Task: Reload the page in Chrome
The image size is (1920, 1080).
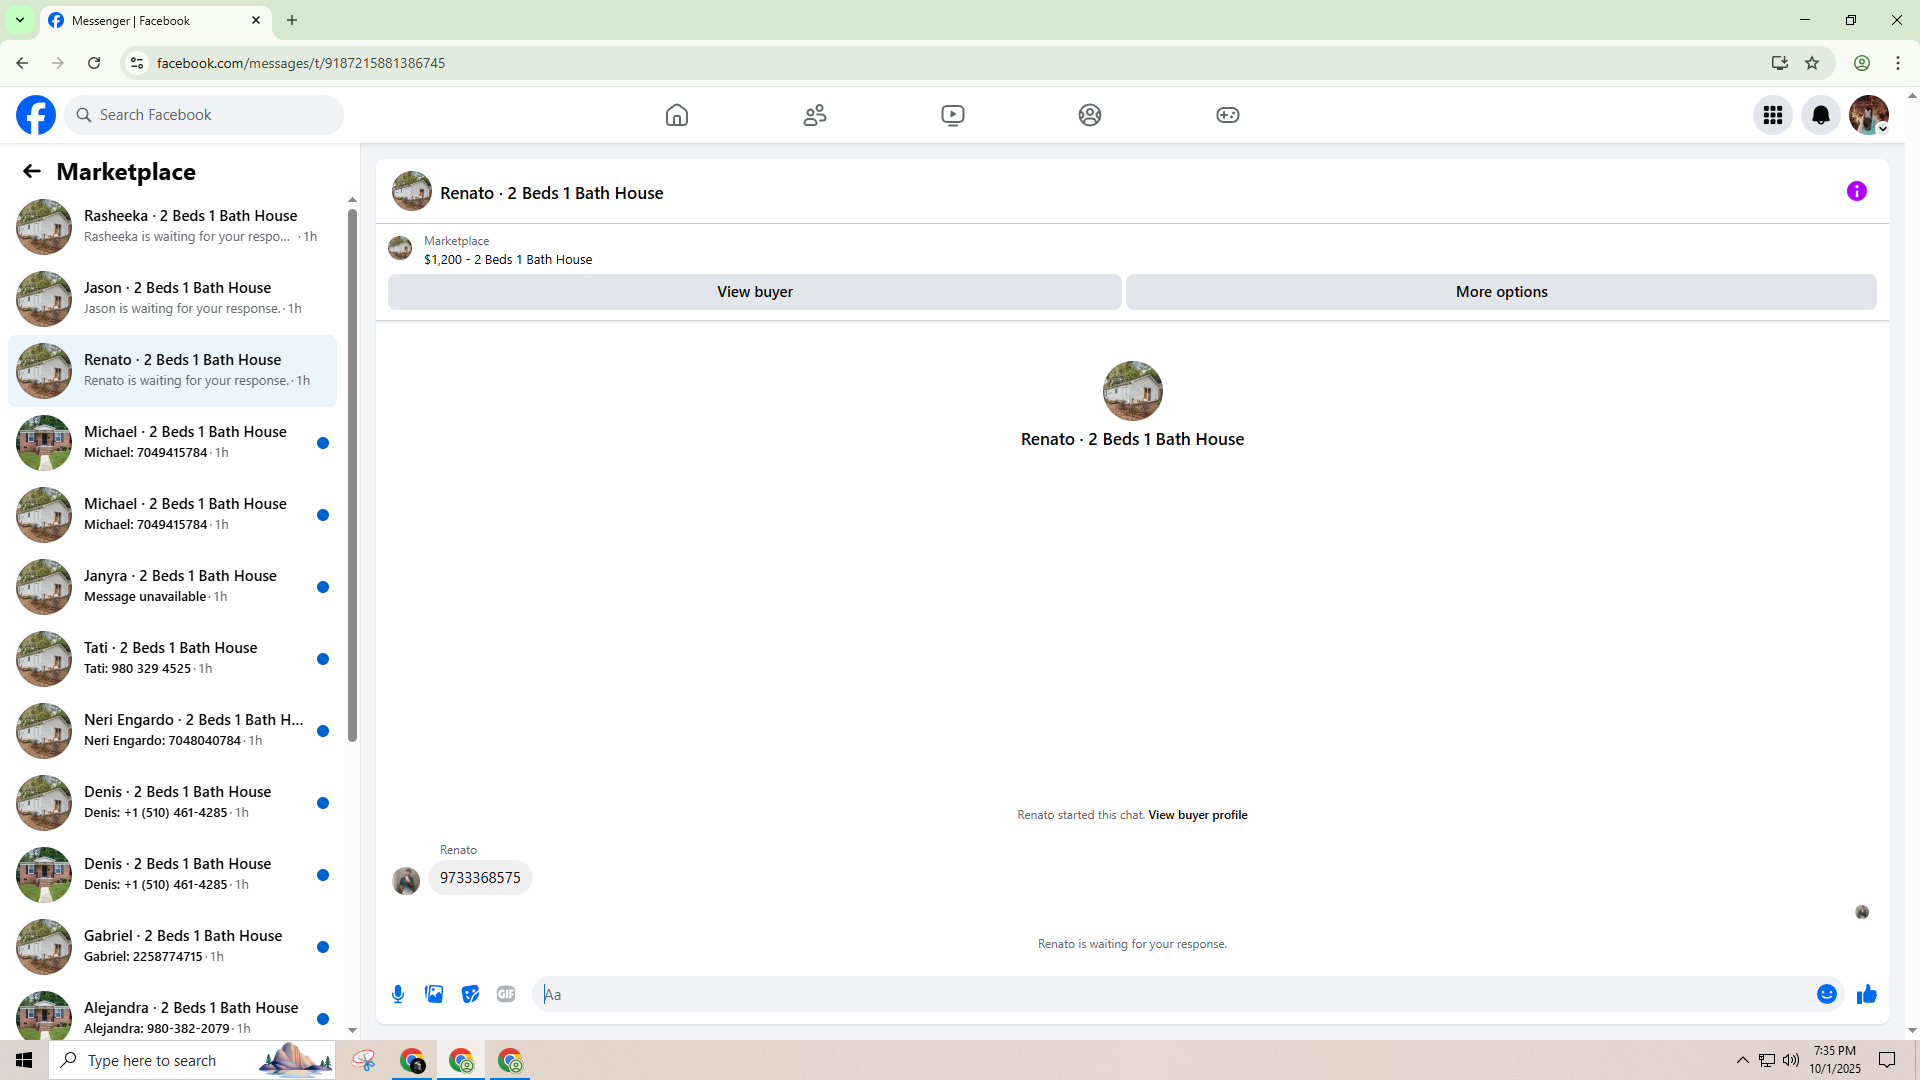Action: point(94,63)
